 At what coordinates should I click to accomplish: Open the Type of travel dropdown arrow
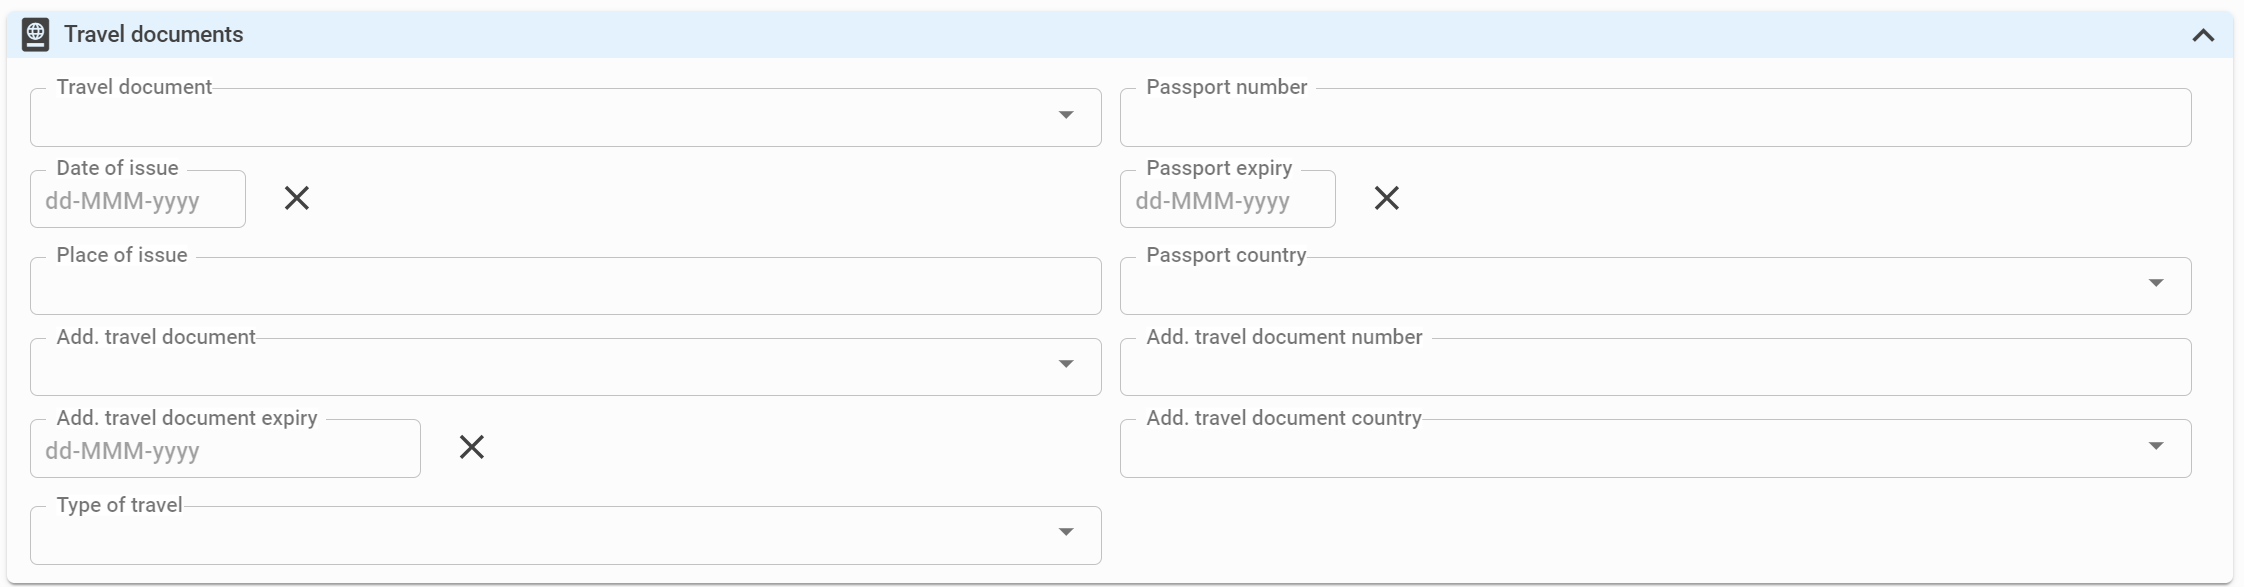(1066, 532)
